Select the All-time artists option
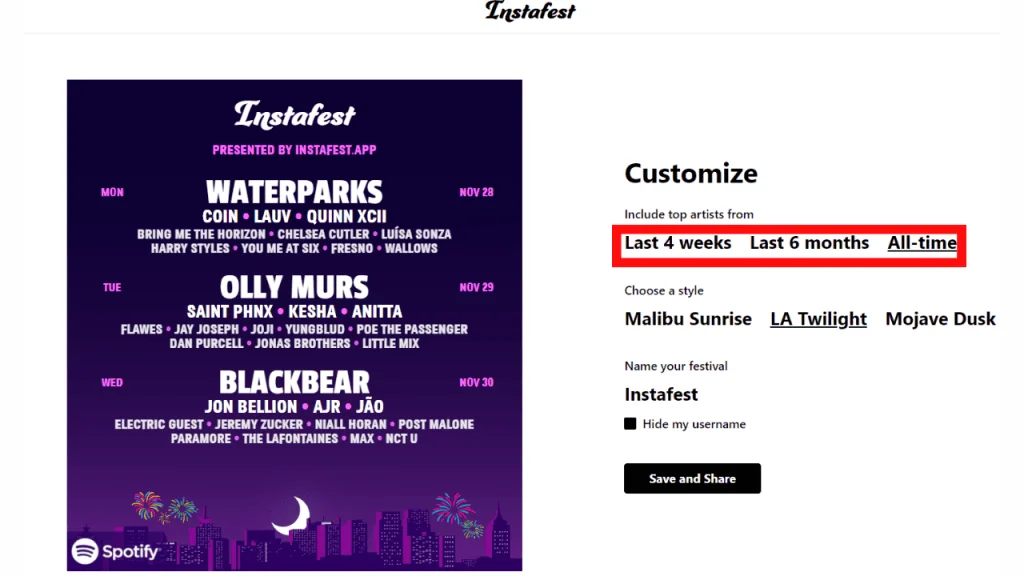Screen dimensions: 1024x576 (x=921, y=243)
